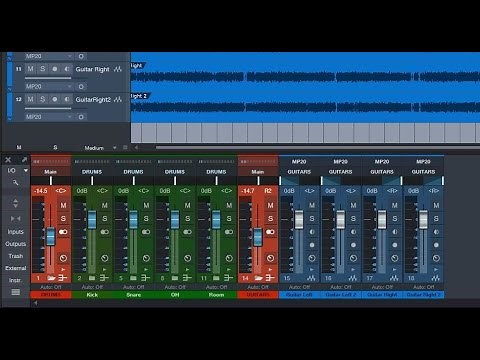Expand the Kick channel small arrow
This screenshot has height=360, width=480.
[x=105, y=269]
